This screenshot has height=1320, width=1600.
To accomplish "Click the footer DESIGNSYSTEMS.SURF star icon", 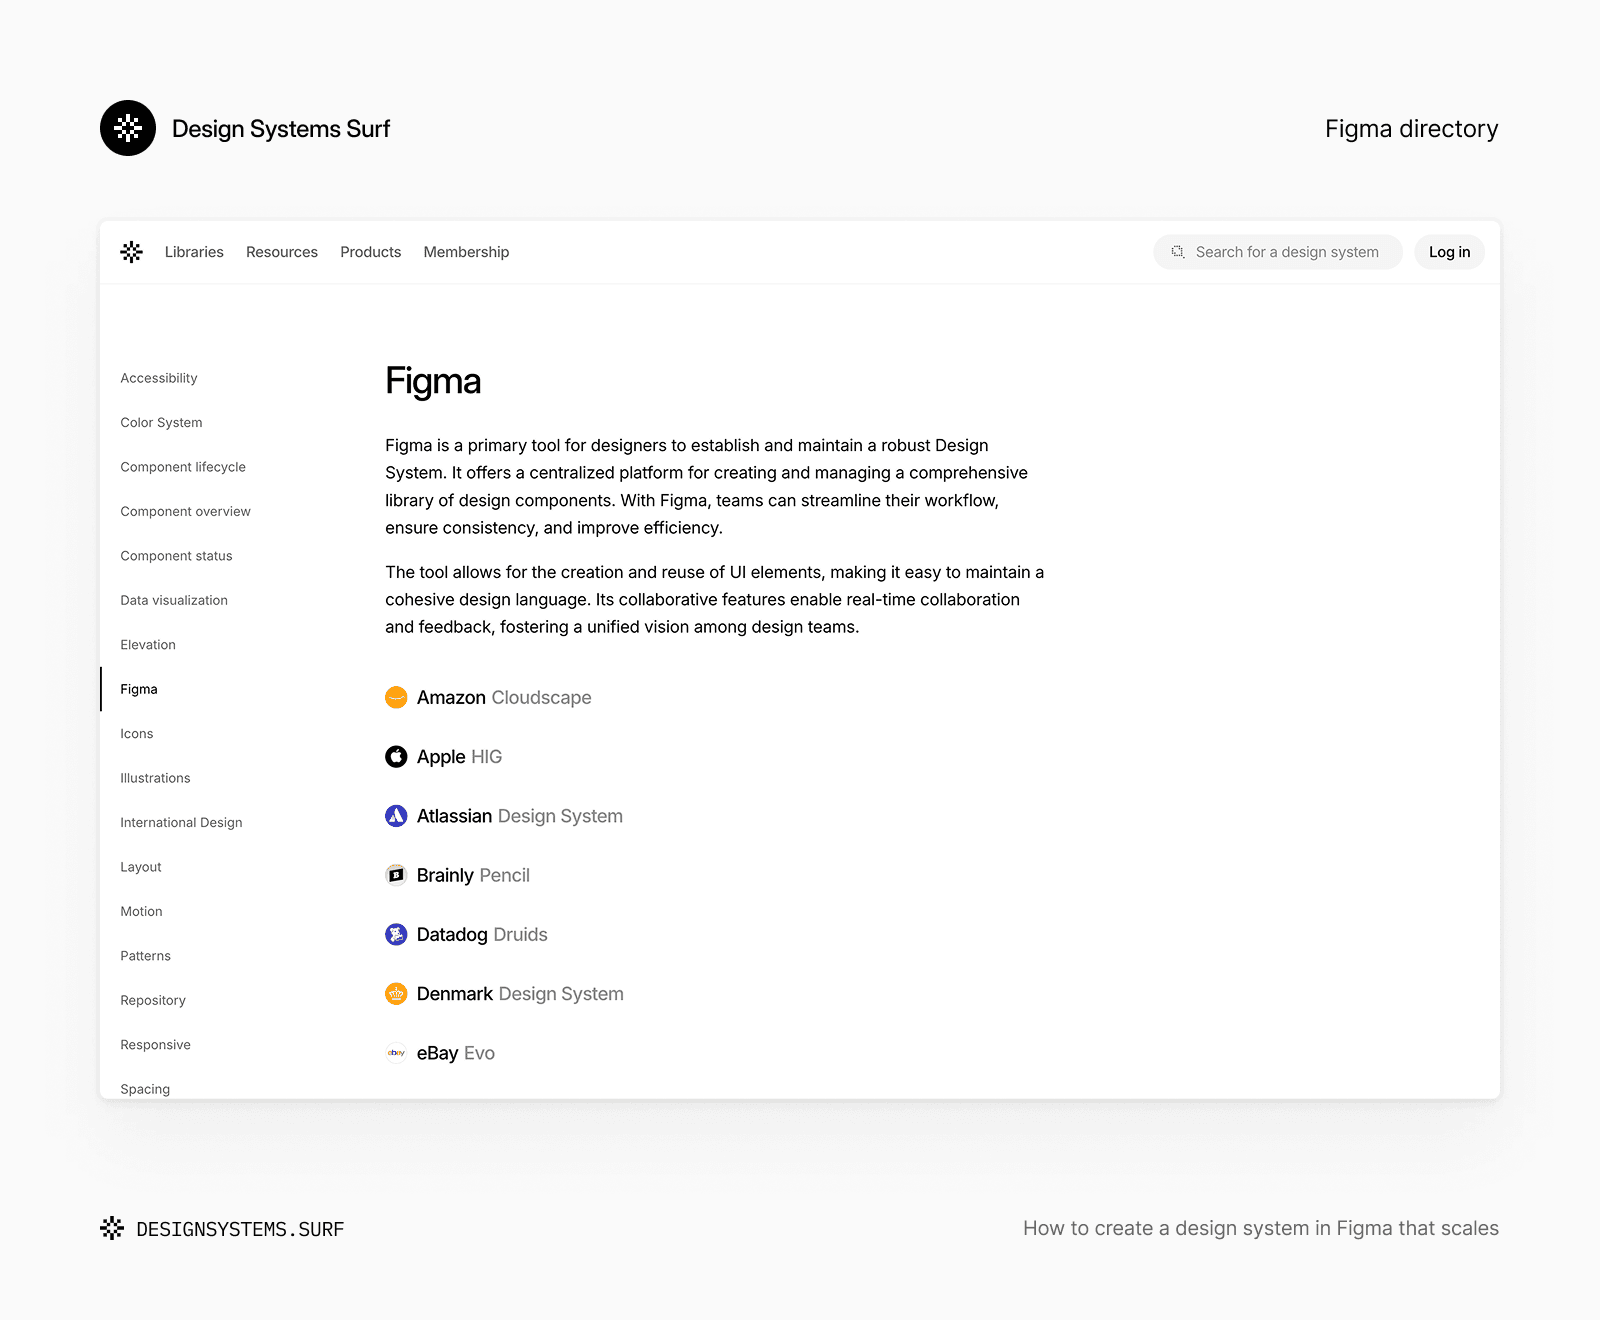I will 112,1228.
